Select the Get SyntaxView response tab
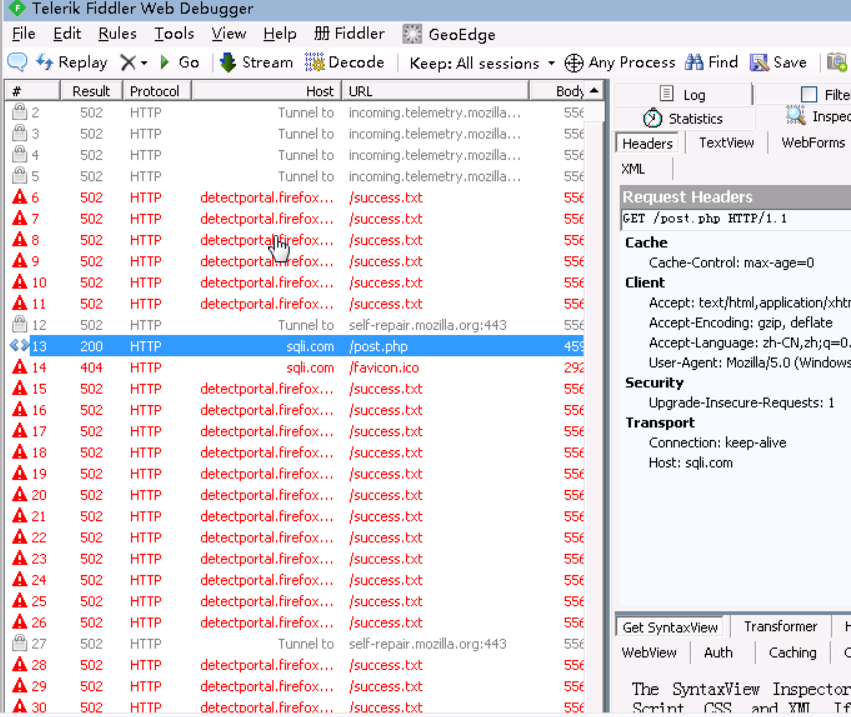This screenshot has height=717, width=851. [670, 627]
